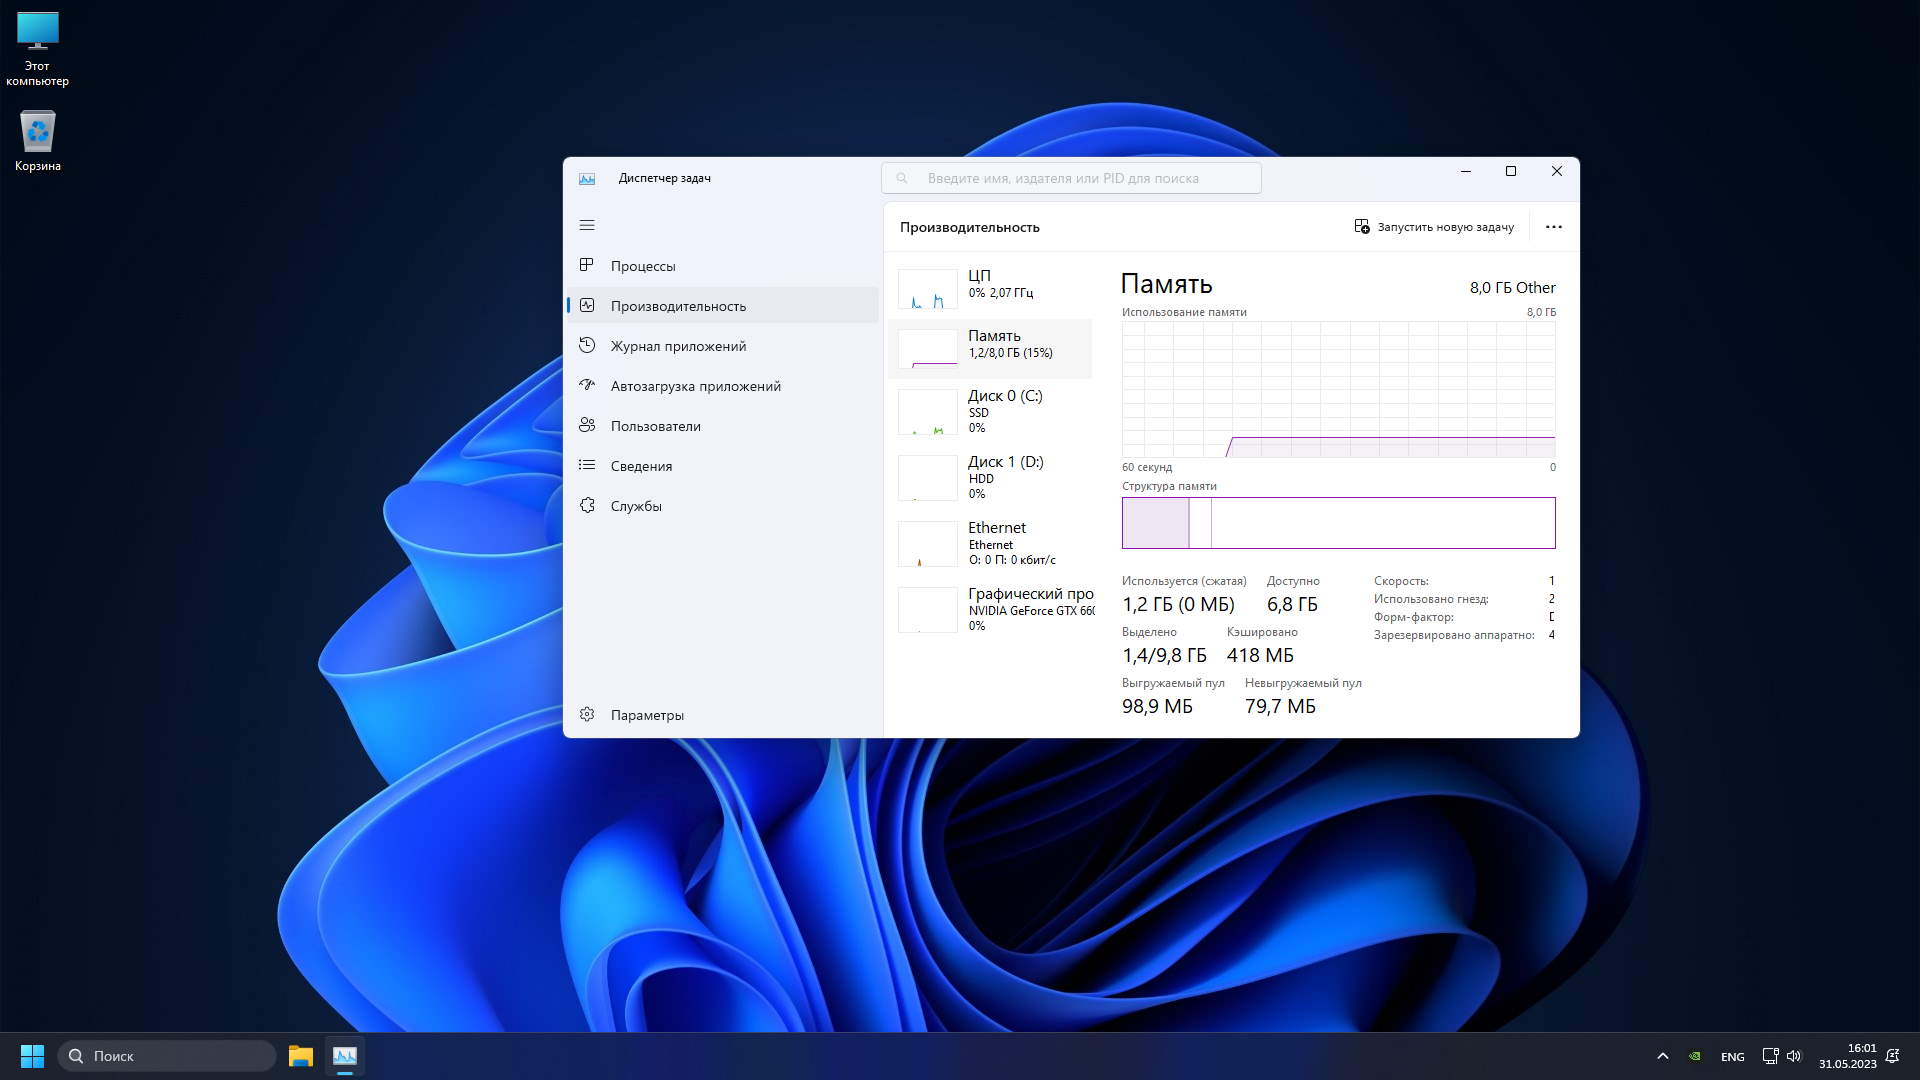Image resolution: width=1920 pixels, height=1080 pixels.
Task: Open the three-dots more options menu
Action: click(x=1553, y=227)
